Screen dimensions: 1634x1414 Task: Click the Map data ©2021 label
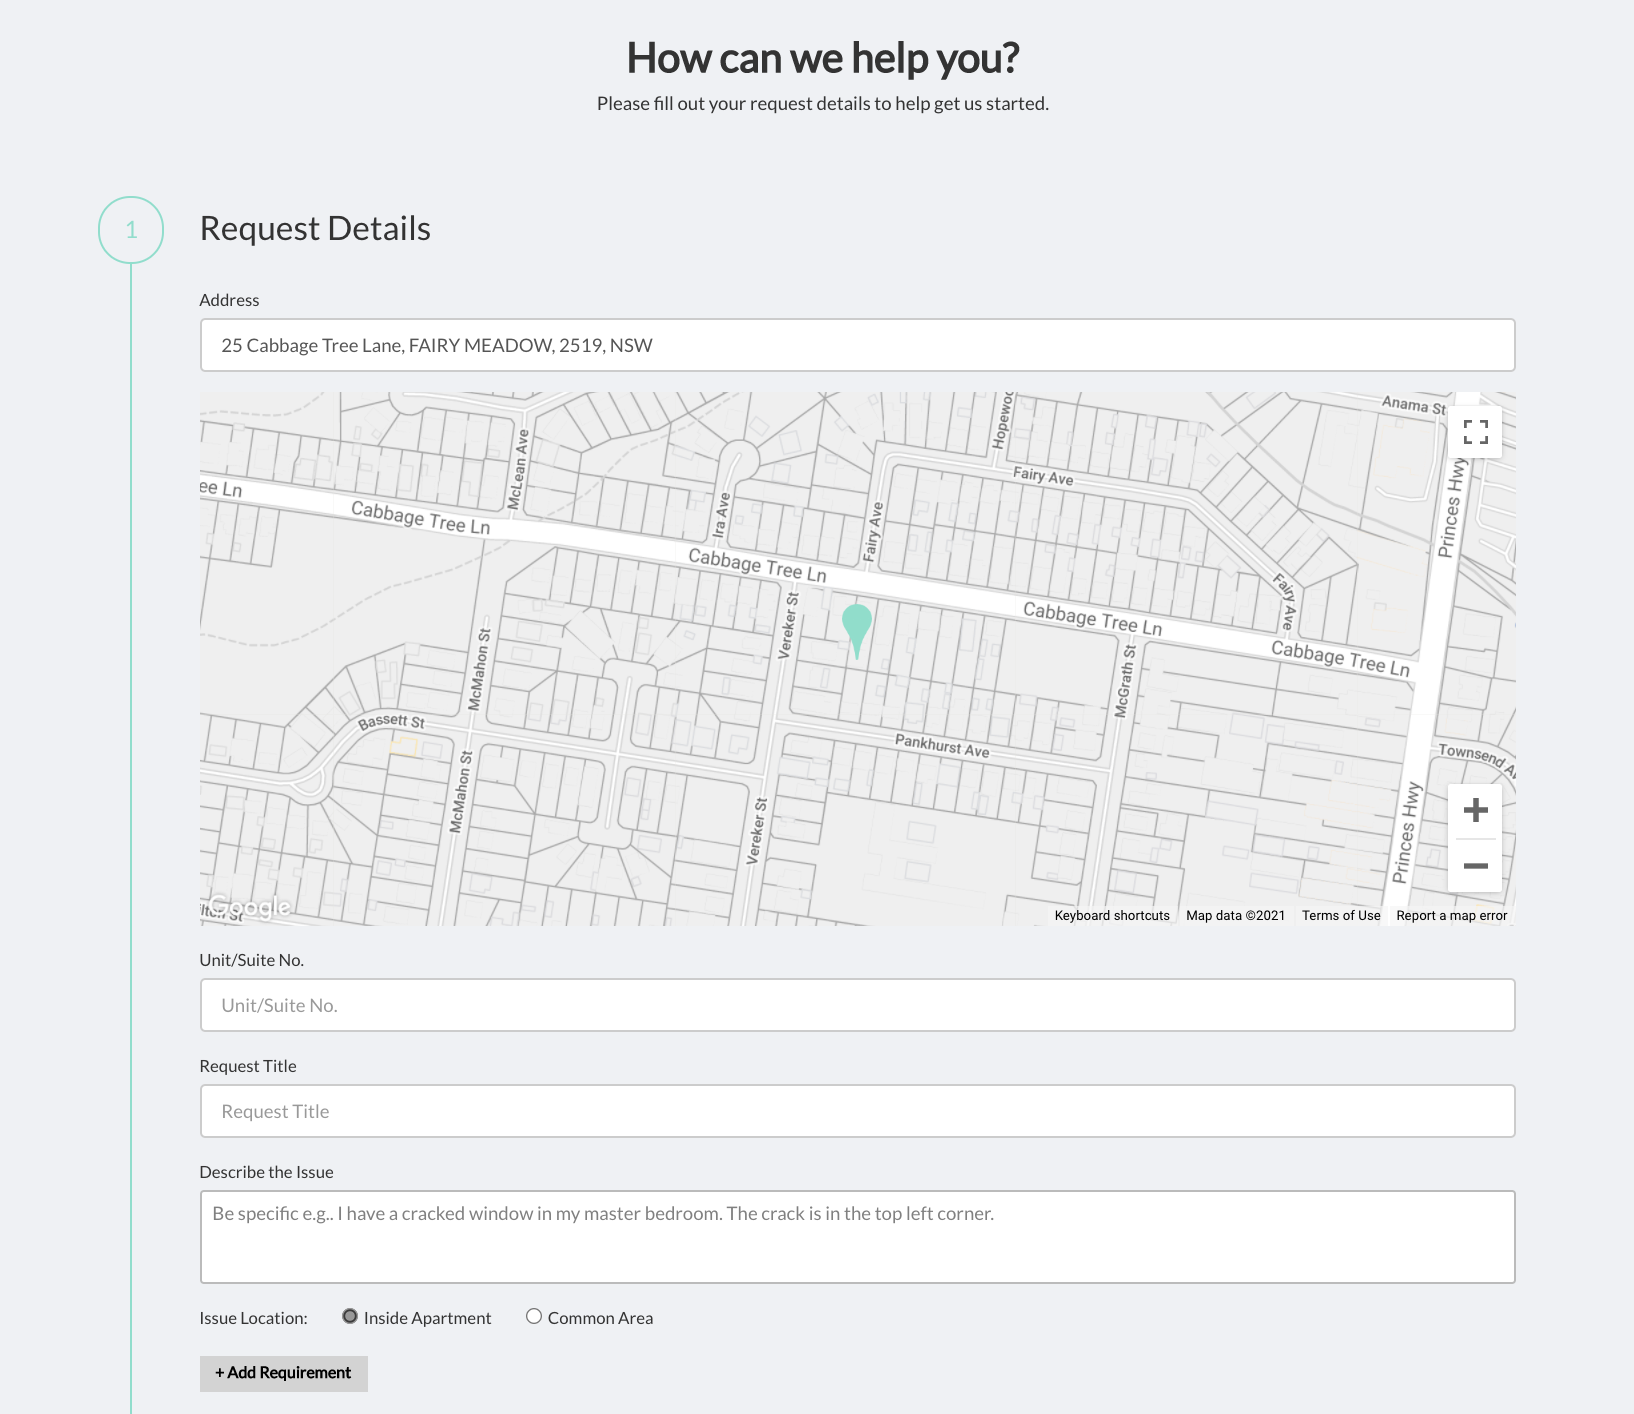pyautogui.click(x=1234, y=914)
